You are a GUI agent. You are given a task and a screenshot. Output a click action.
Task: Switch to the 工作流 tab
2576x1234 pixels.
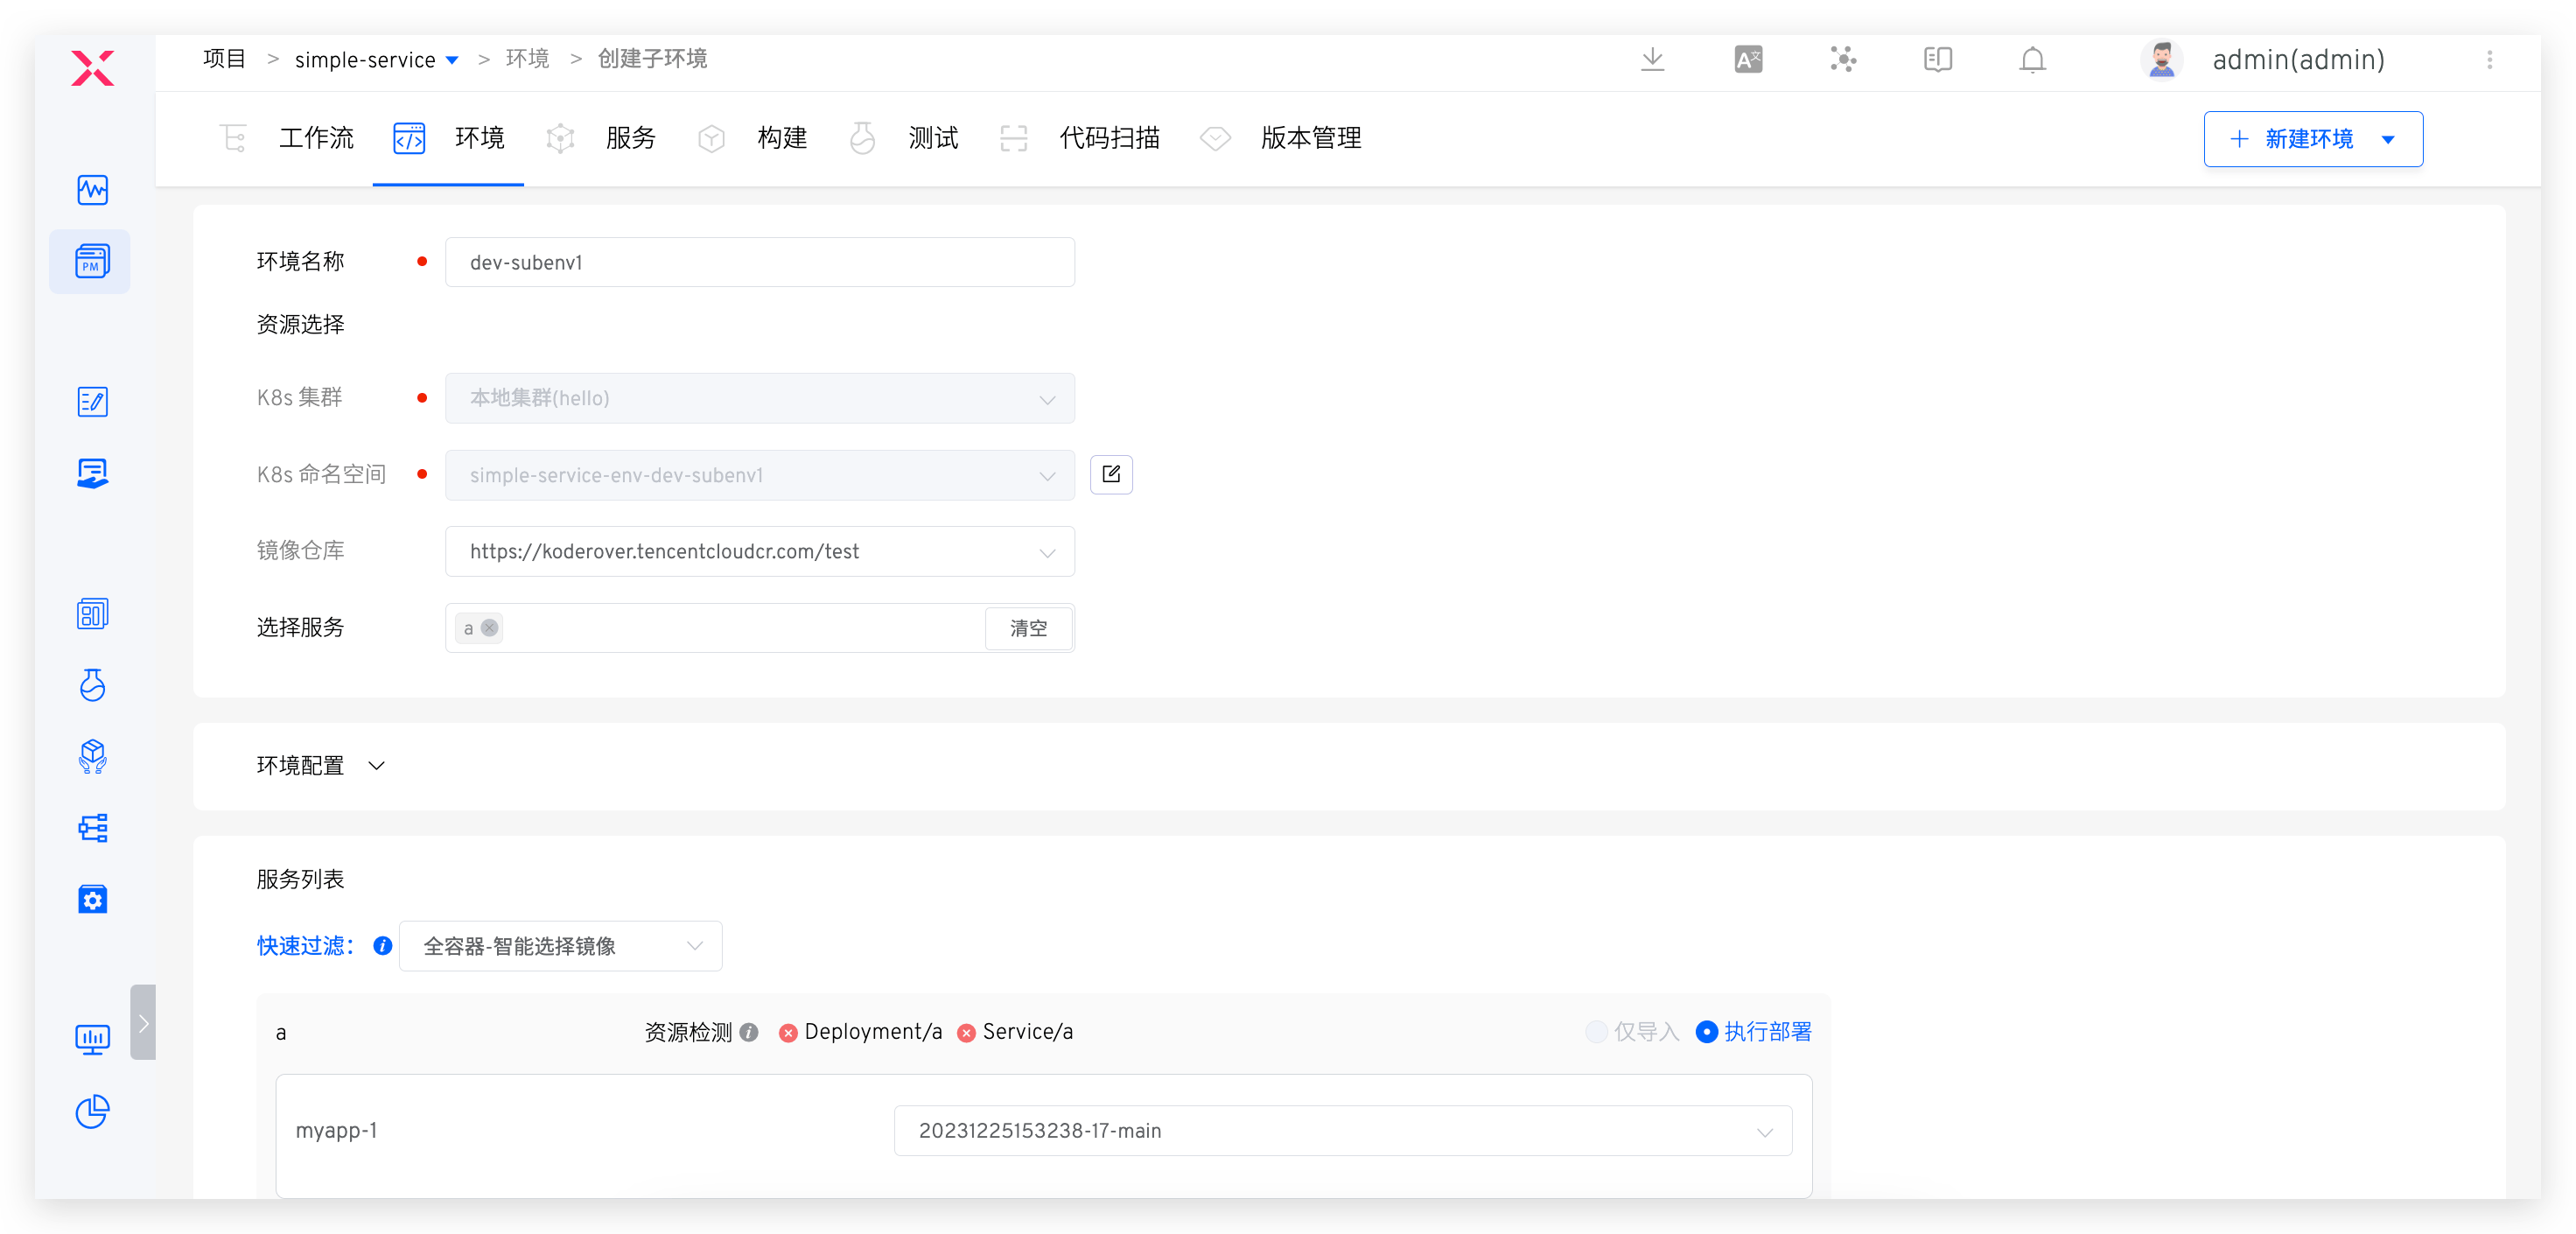pos(288,138)
